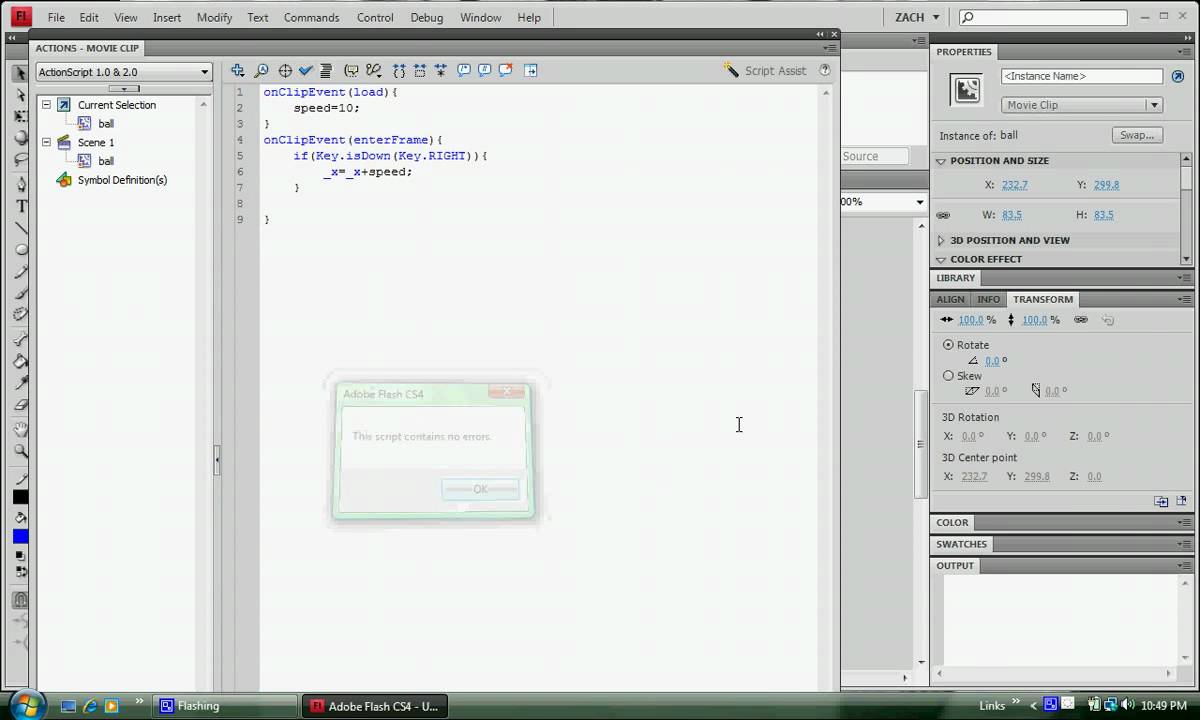Switch to the ALIGN tab
1200x720 pixels.
pyautogui.click(x=950, y=299)
